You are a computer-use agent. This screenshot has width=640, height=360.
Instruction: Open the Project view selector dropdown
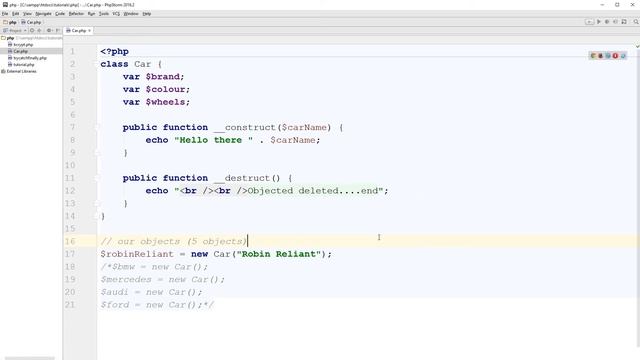15,30
